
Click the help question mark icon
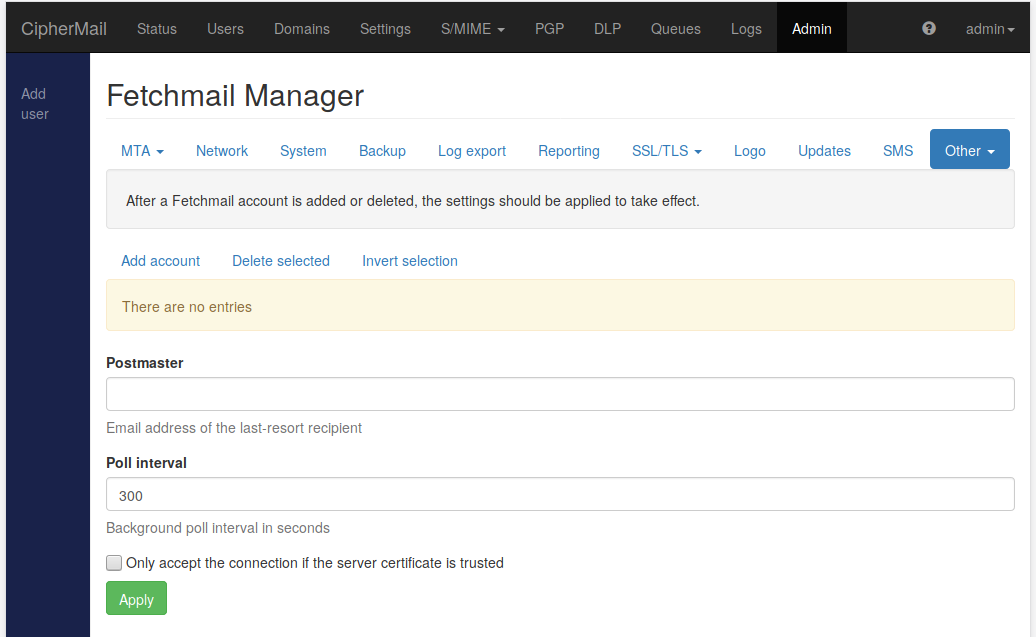928,28
